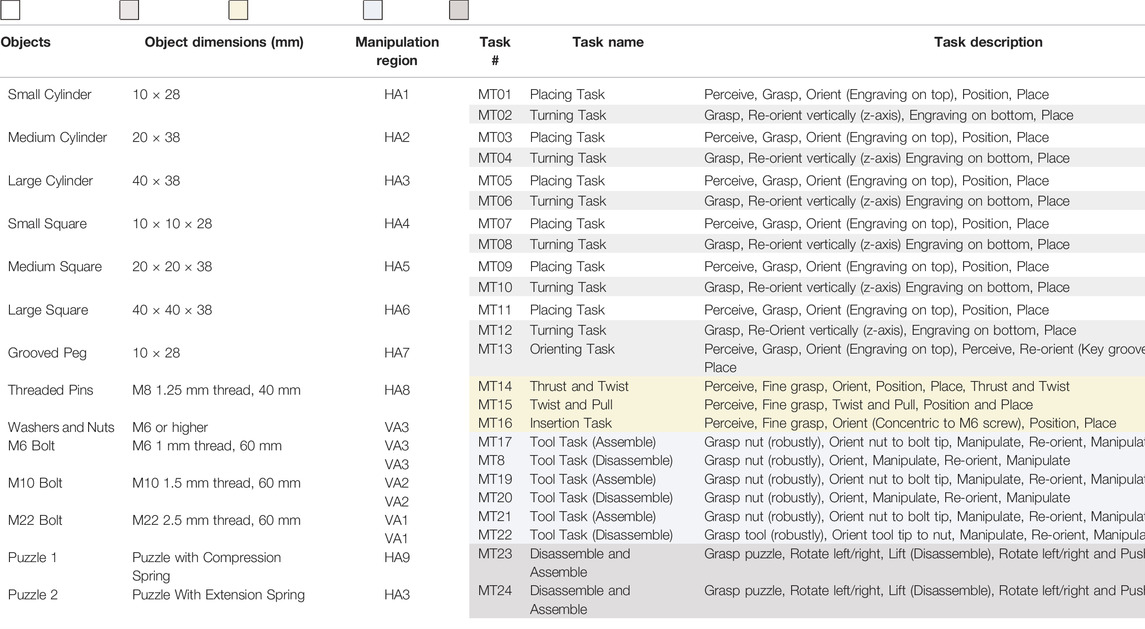
Task: Click description 'Perceive, Fine grasp, Twist and Pull, Position and Place'
Action: [x=868, y=405]
